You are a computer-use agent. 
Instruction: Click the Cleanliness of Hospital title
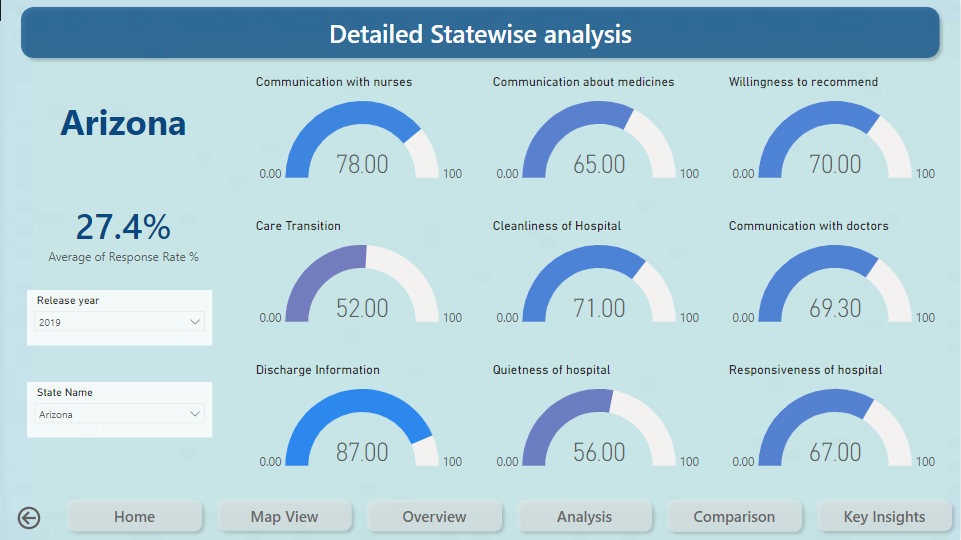click(x=557, y=226)
